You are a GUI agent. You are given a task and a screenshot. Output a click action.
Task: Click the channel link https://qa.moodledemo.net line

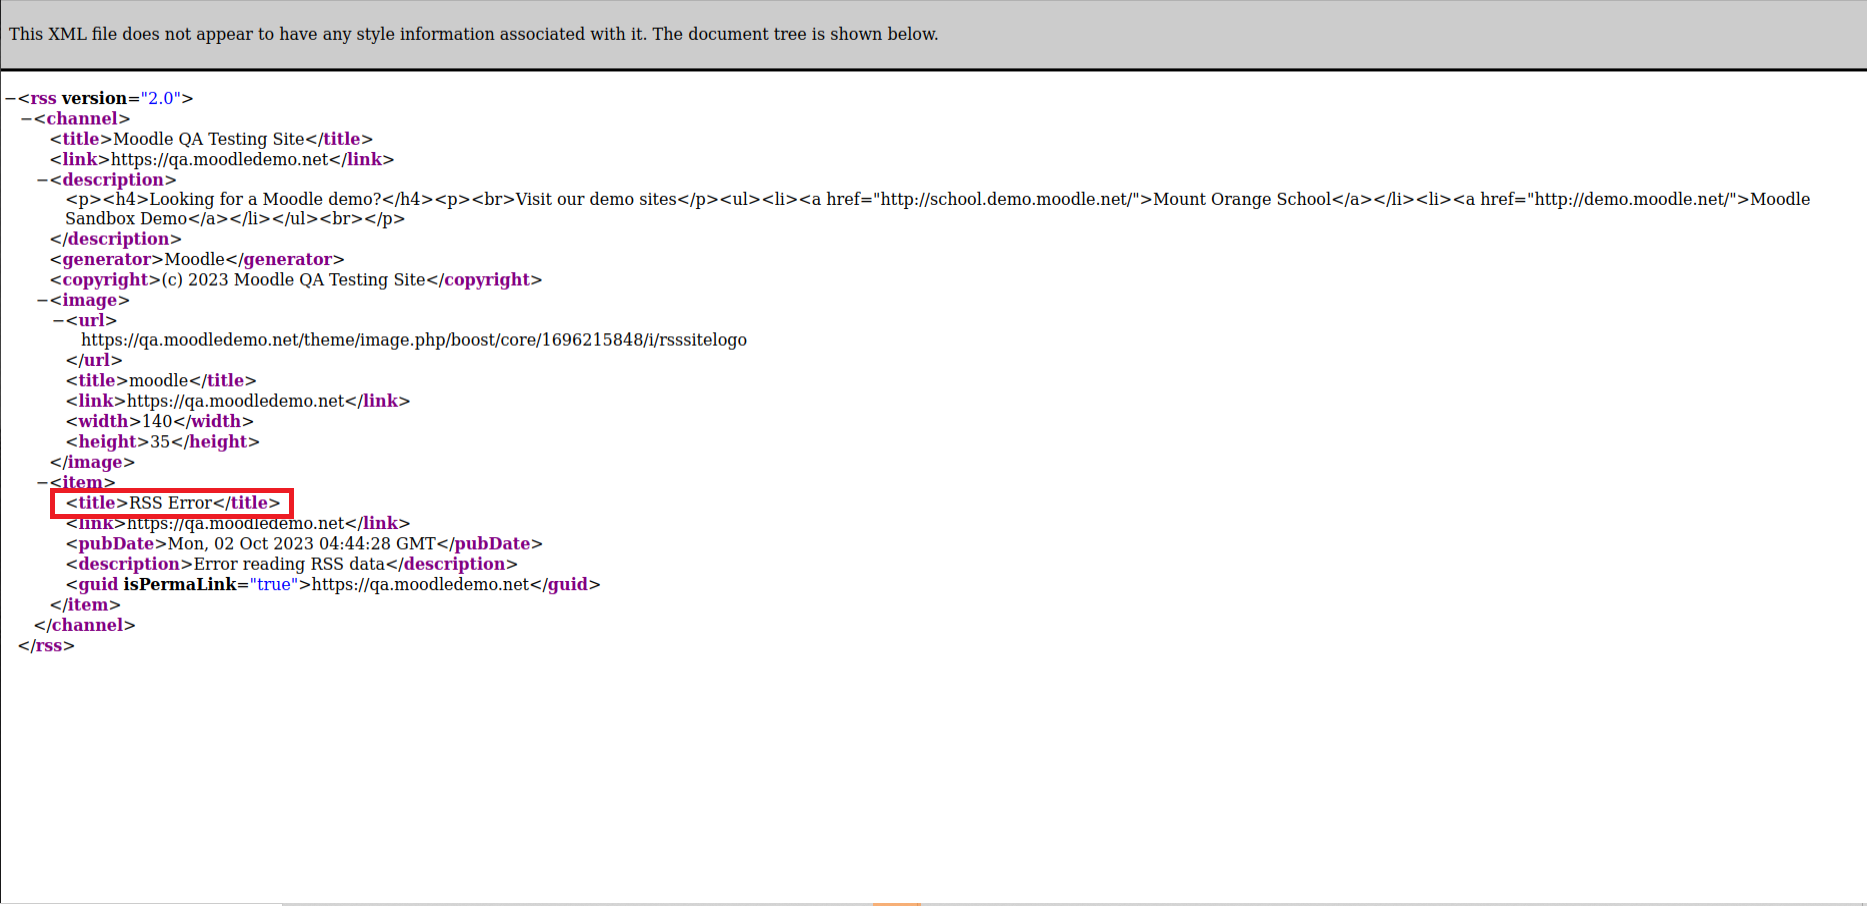click(x=222, y=159)
